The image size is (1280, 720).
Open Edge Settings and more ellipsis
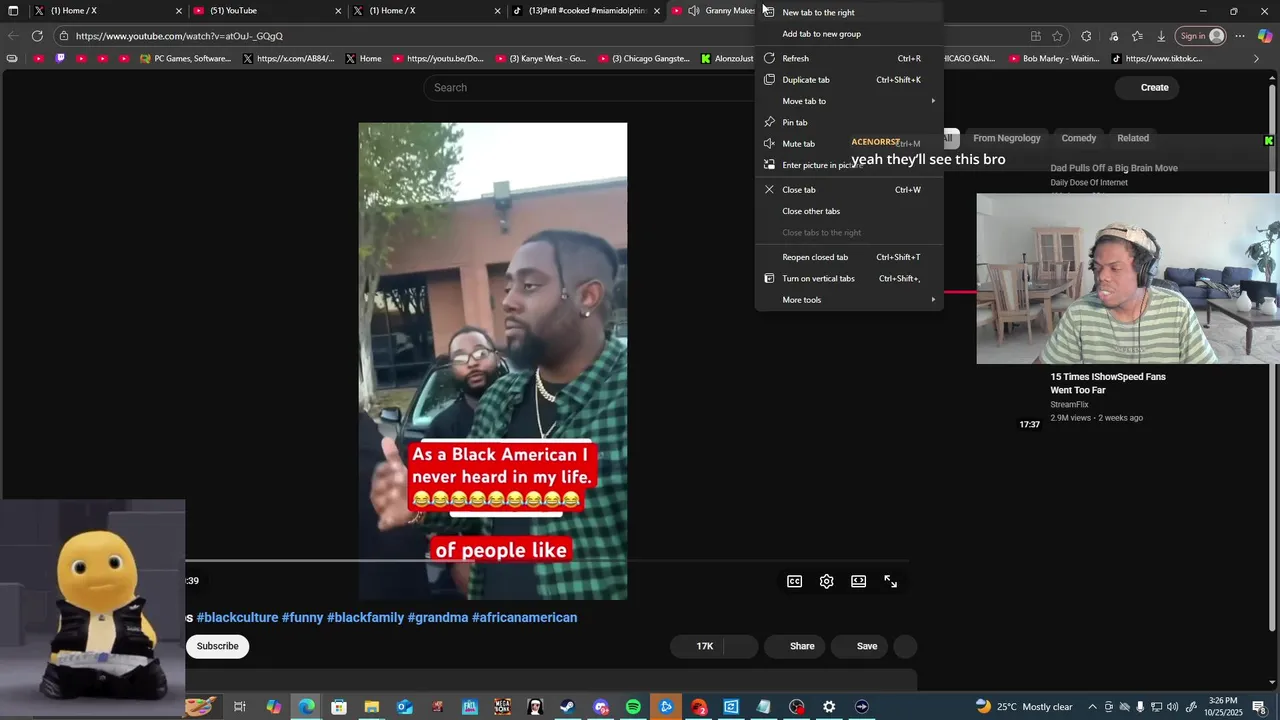point(1239,36)
